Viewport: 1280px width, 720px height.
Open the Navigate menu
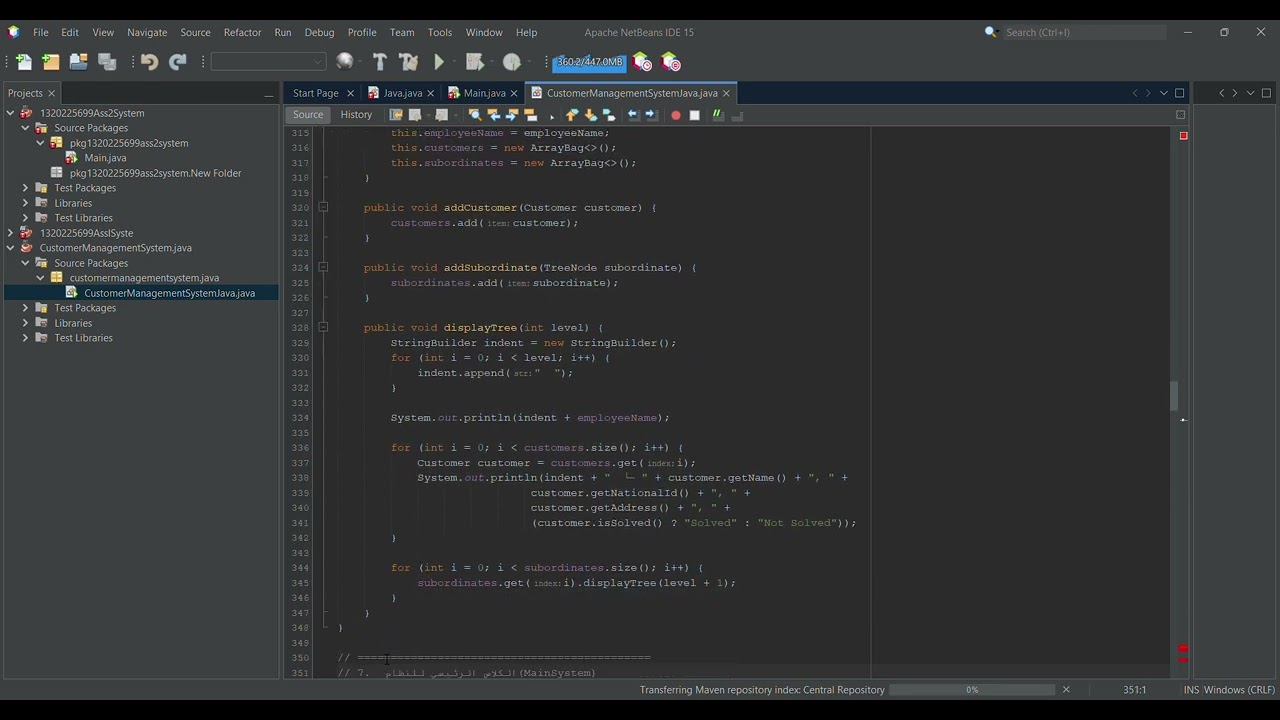[x=147, y=32]
